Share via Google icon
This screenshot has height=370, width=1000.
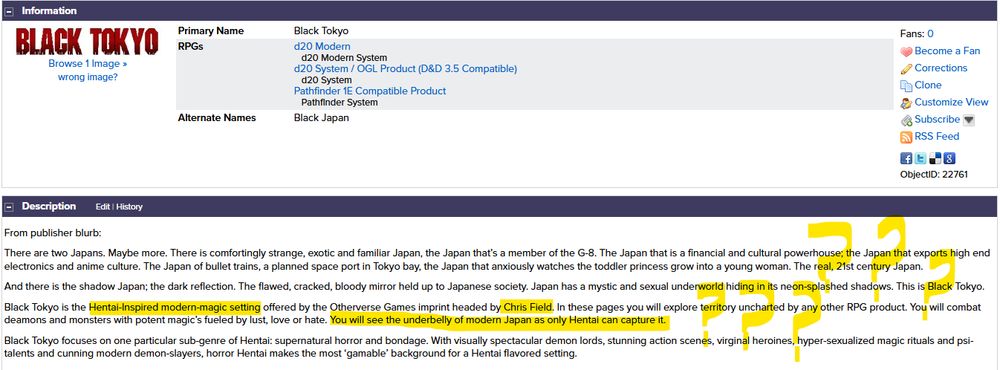950,159
